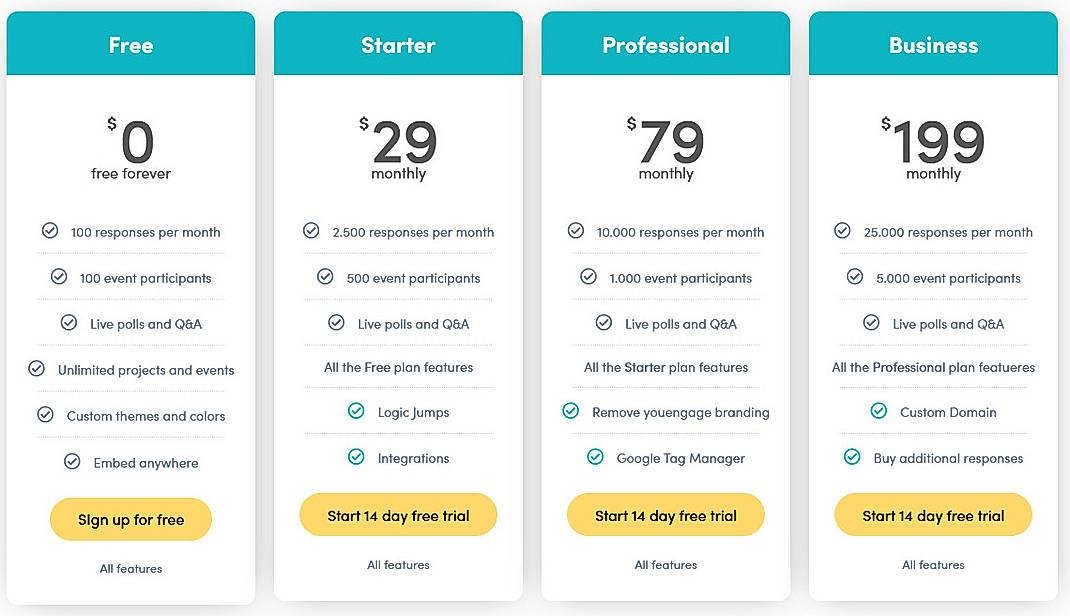1070x616 pixels.
Task: Start the 14 day trial for Business
Action: click(x=933, y=514)
